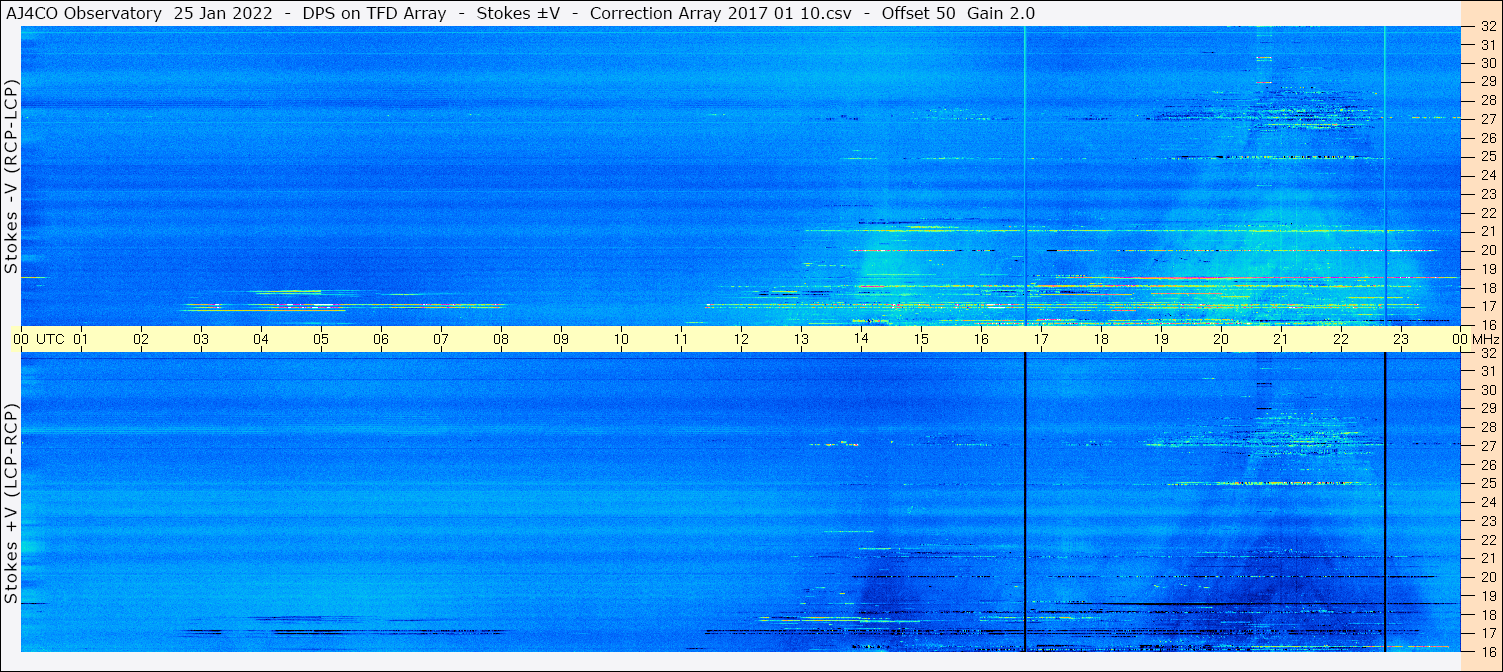Image resolution: width=1503 pixels, height=672 pixels.
Task: Click the Stokes +V (LCP-RCP) axis label
Action: pos(11,506)
